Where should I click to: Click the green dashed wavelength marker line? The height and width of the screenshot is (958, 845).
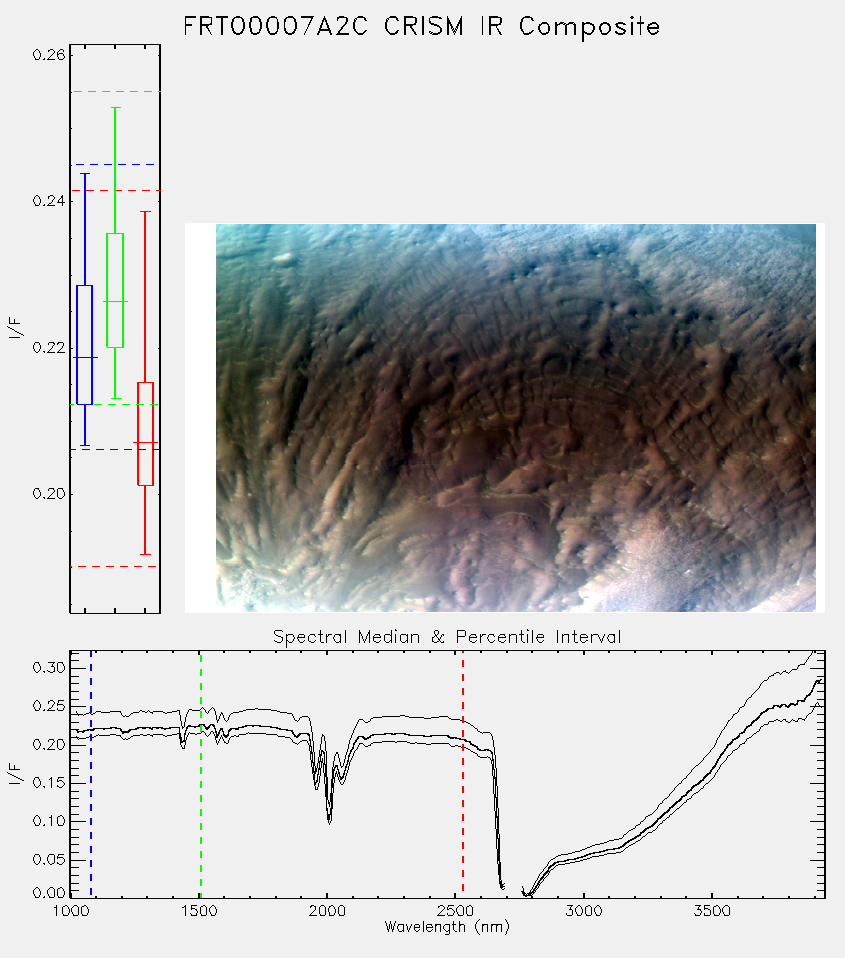pos(200,774)
